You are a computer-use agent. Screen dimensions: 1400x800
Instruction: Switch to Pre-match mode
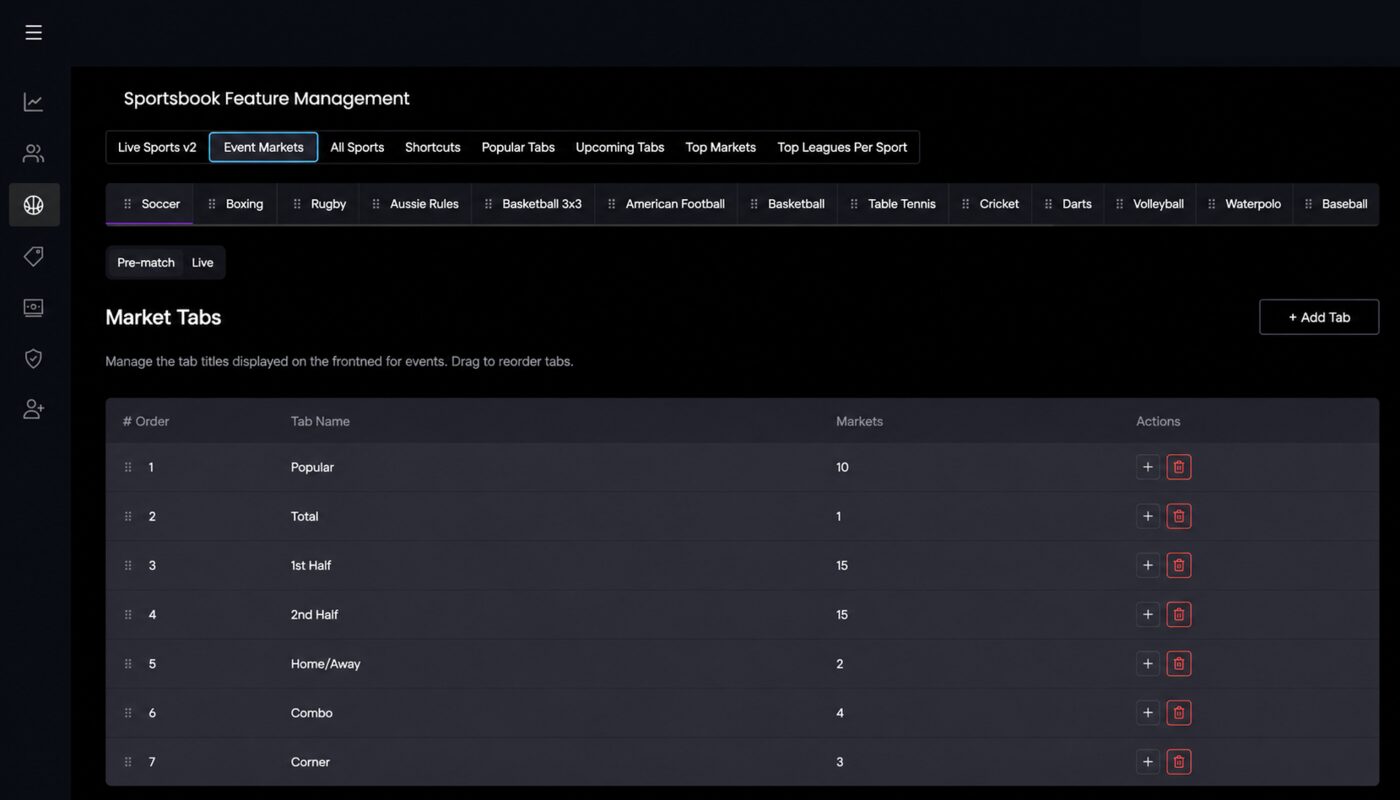pyautogui.click(x=146, y=262)
